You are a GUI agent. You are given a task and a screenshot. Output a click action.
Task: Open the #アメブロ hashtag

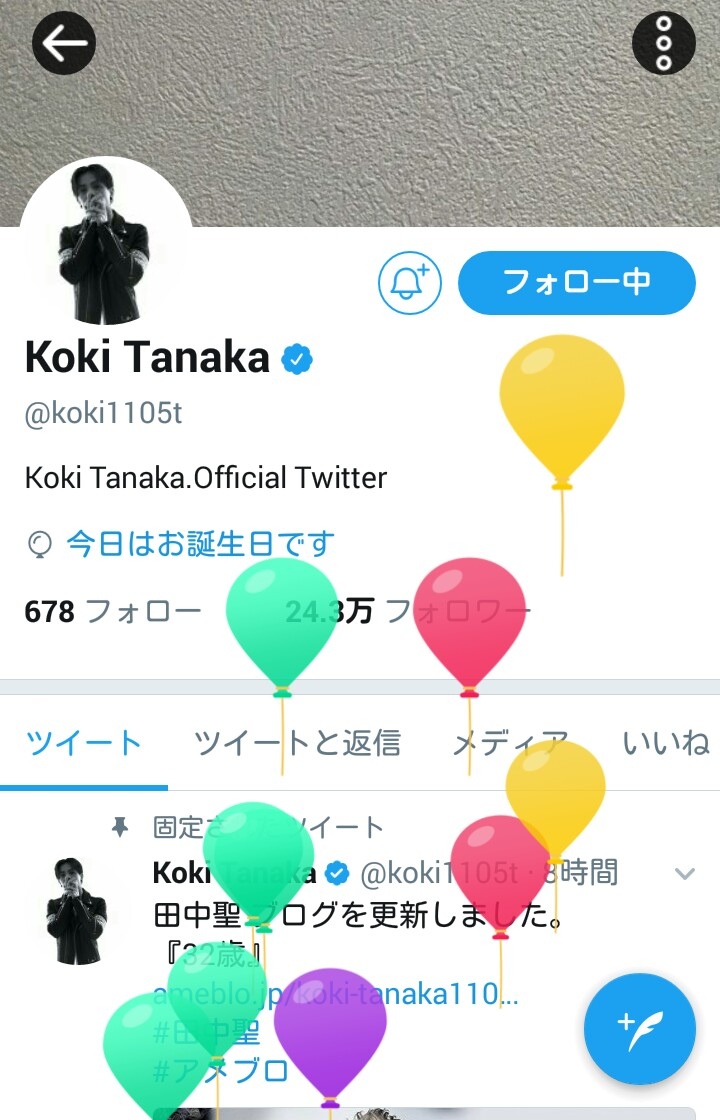[221, 1071]
